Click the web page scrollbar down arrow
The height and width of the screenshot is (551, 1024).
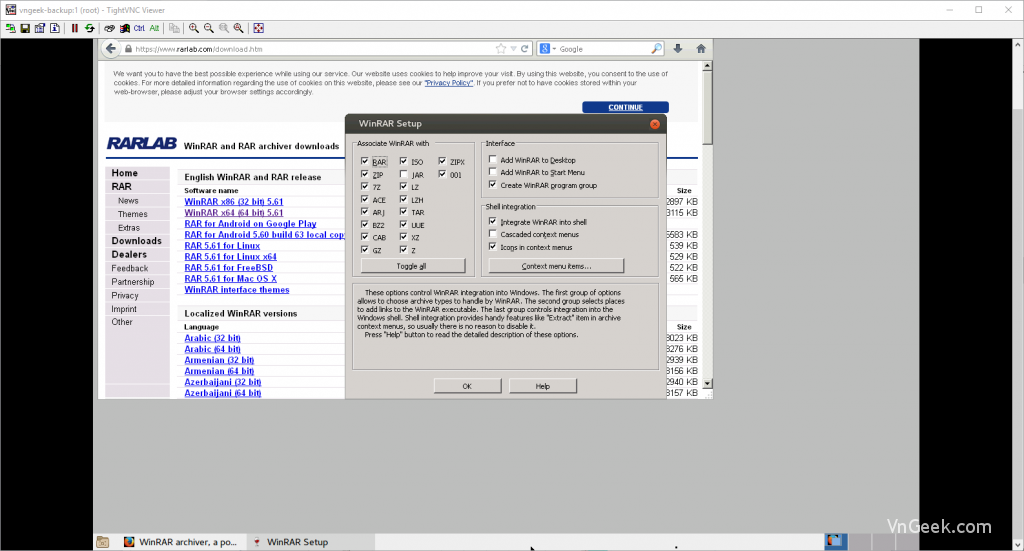coord(707,383)
